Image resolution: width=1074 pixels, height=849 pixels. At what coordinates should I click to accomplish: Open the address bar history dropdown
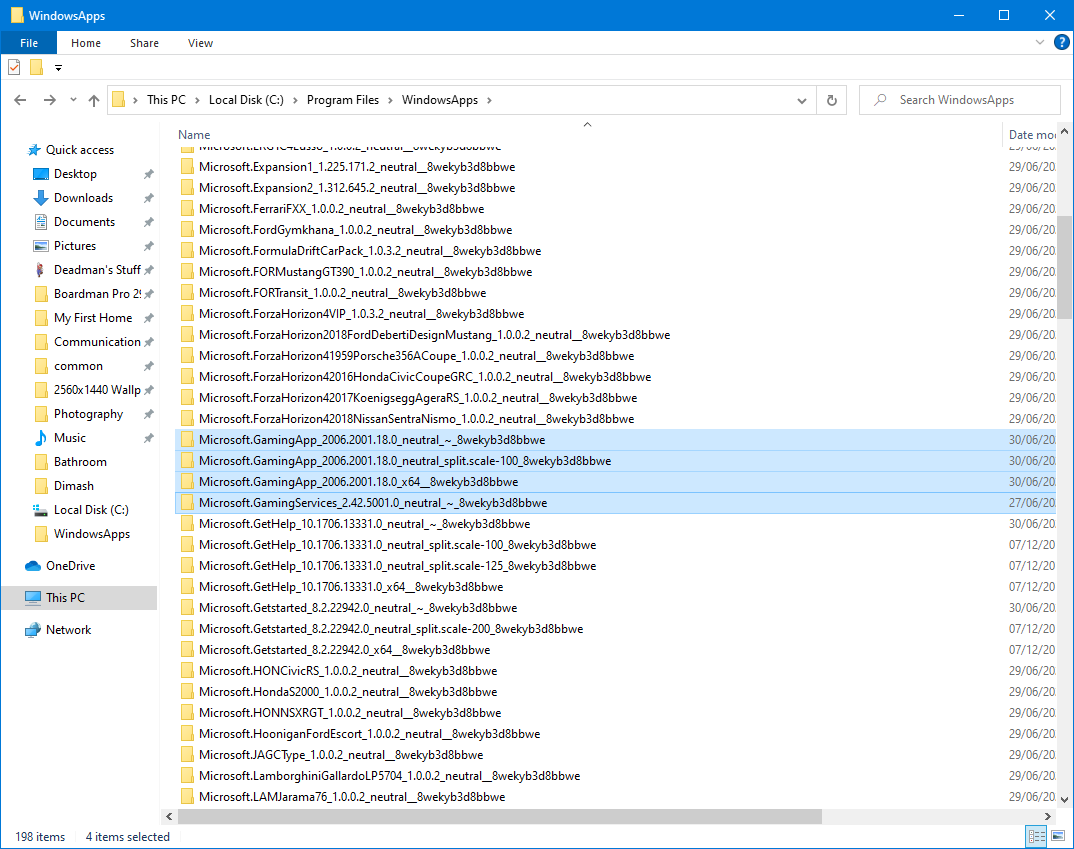point(802,100)
